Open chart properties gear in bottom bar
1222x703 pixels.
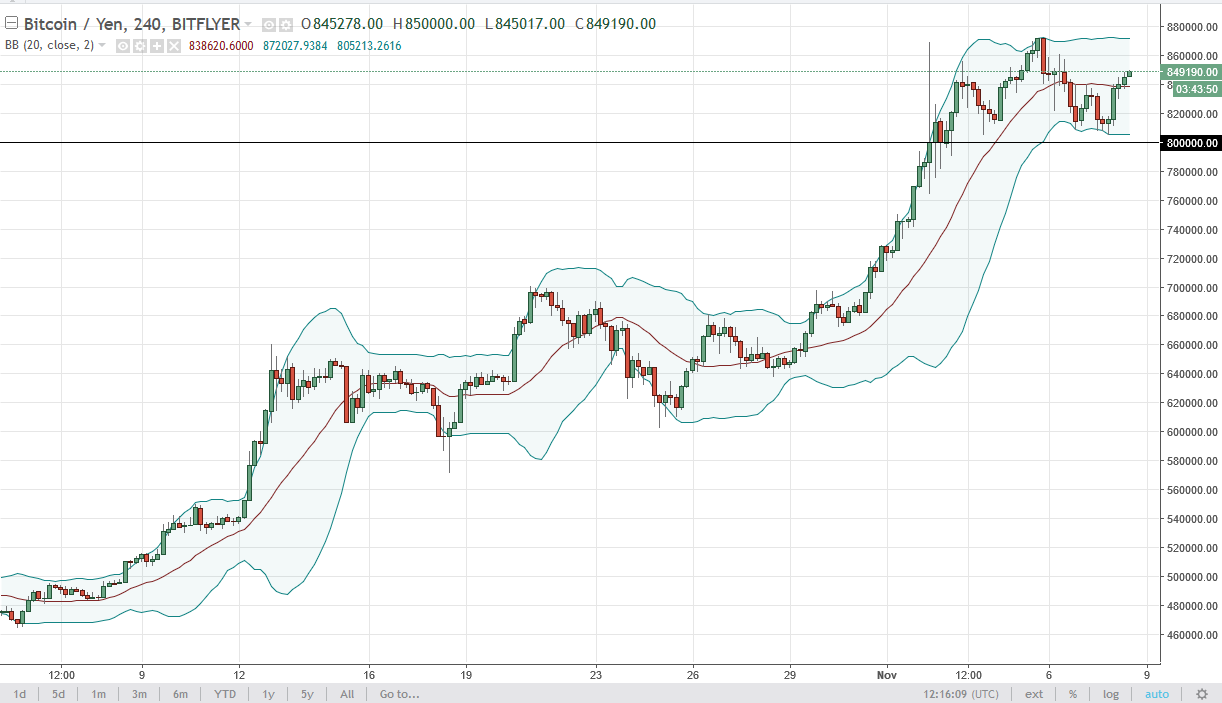coord(1201,694)
